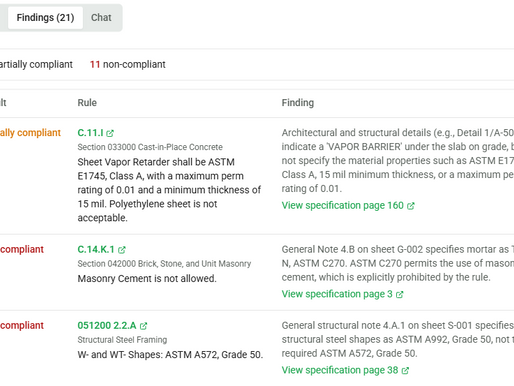Select 'Section 033000 Cast-in-Place Concrete' text
Screen dimensions: 514x386
pyautogui.click(x=150, y=147)
